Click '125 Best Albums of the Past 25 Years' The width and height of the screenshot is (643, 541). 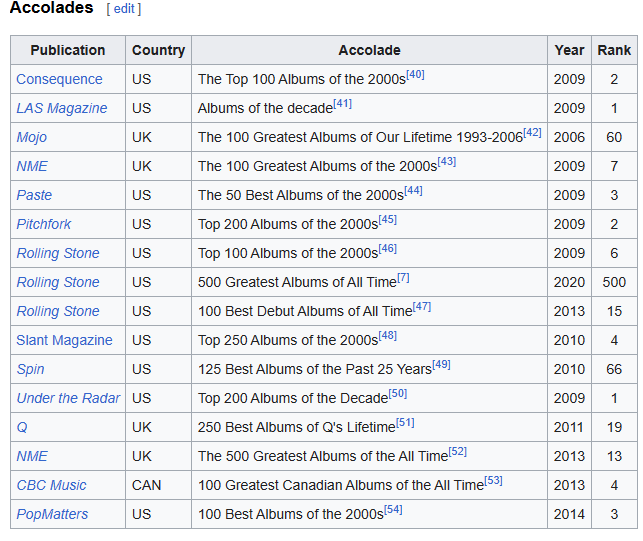tap(315, 370)
